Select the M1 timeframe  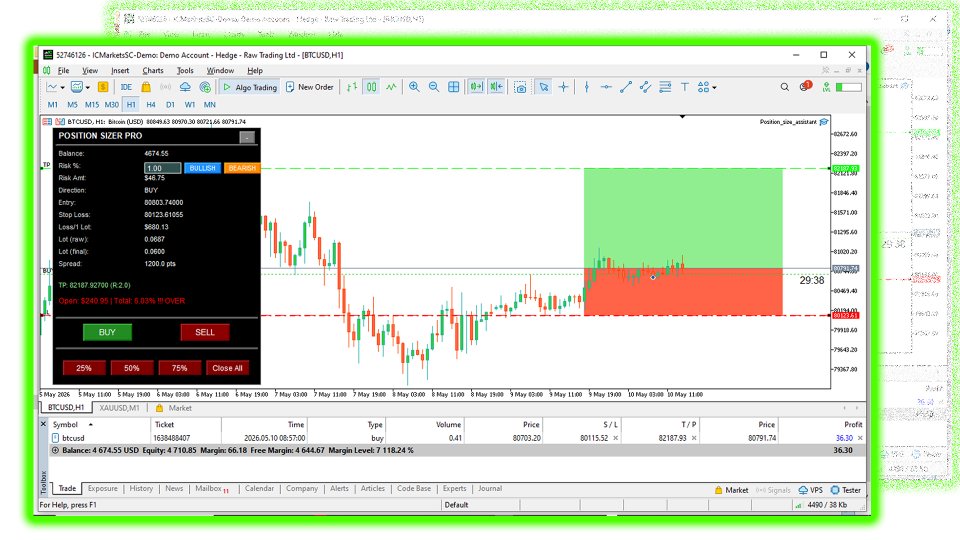click(x=53, y=105)
